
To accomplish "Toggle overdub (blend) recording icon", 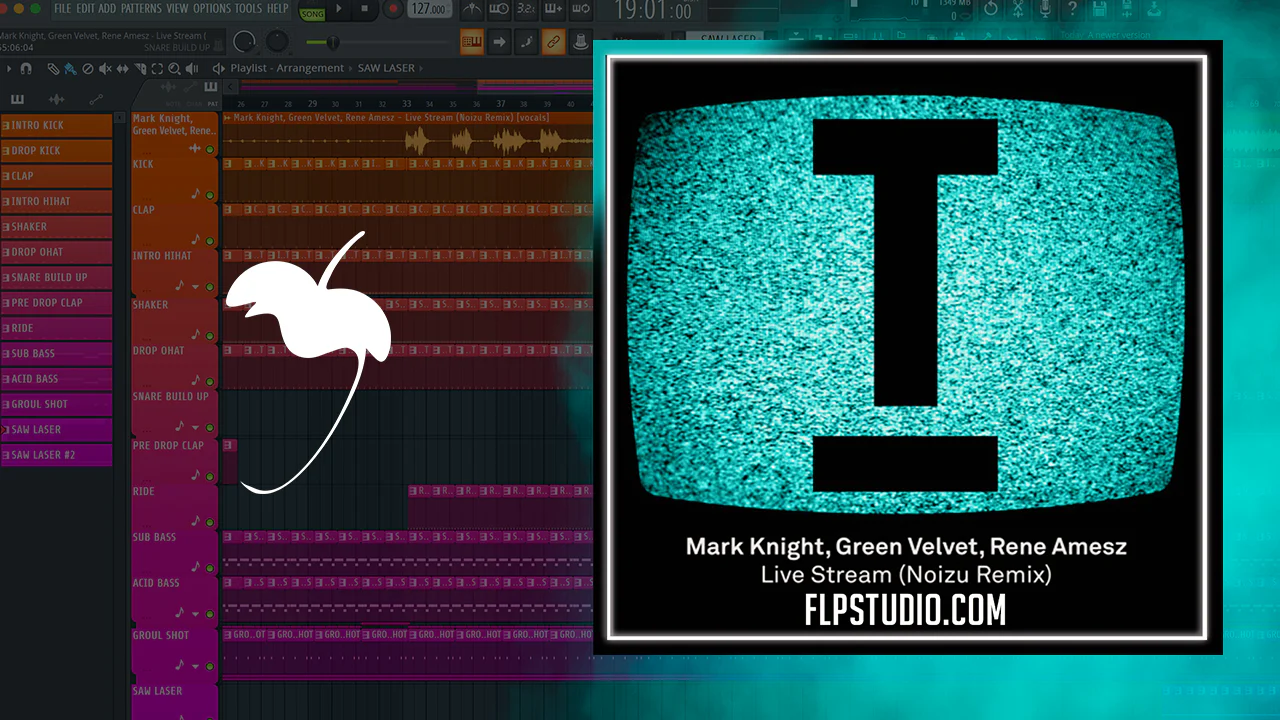I will click(x=553, y=10).
